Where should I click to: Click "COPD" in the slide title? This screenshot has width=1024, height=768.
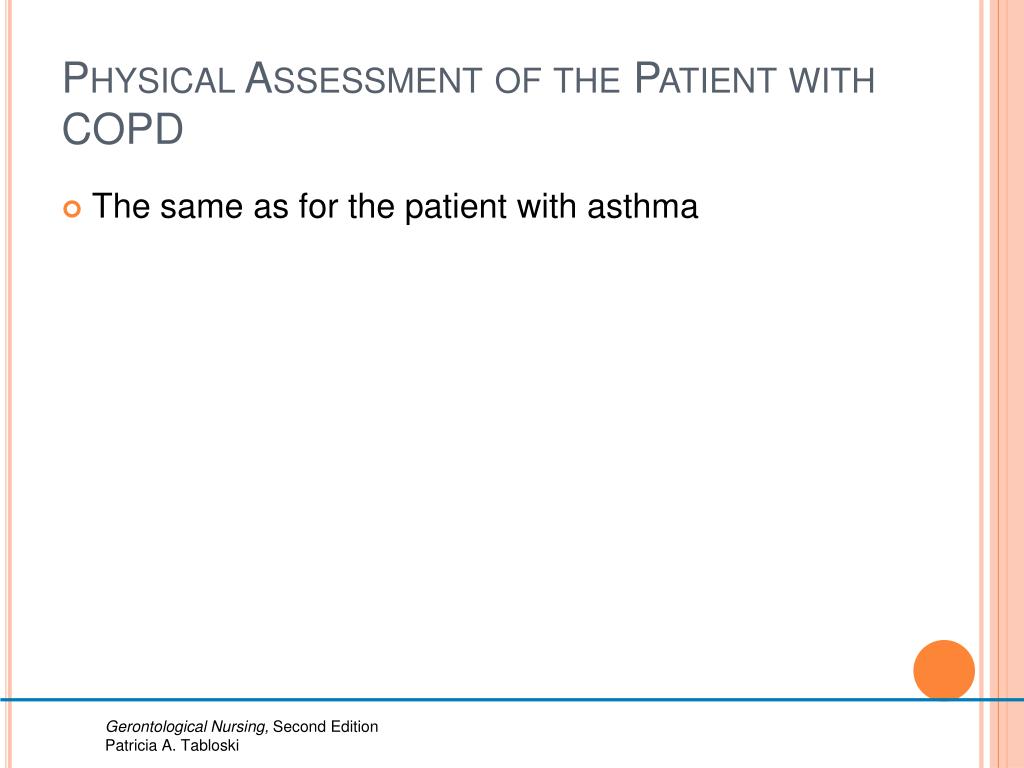point(123,129)
